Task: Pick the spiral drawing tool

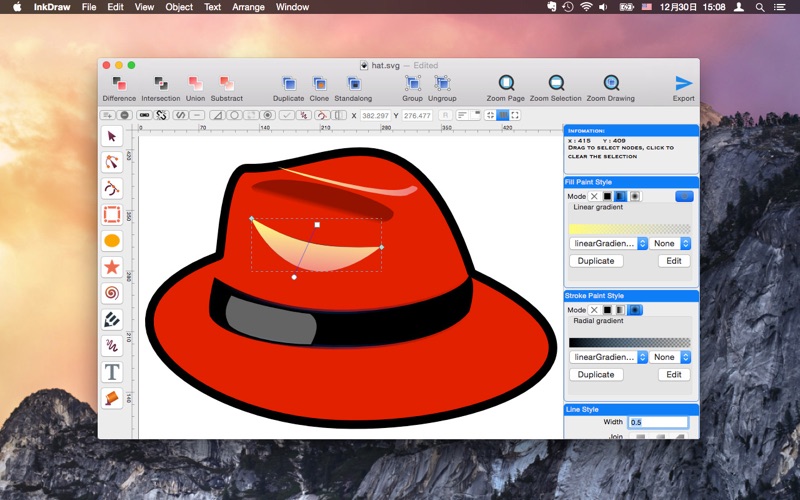Action: coord(112,293)
